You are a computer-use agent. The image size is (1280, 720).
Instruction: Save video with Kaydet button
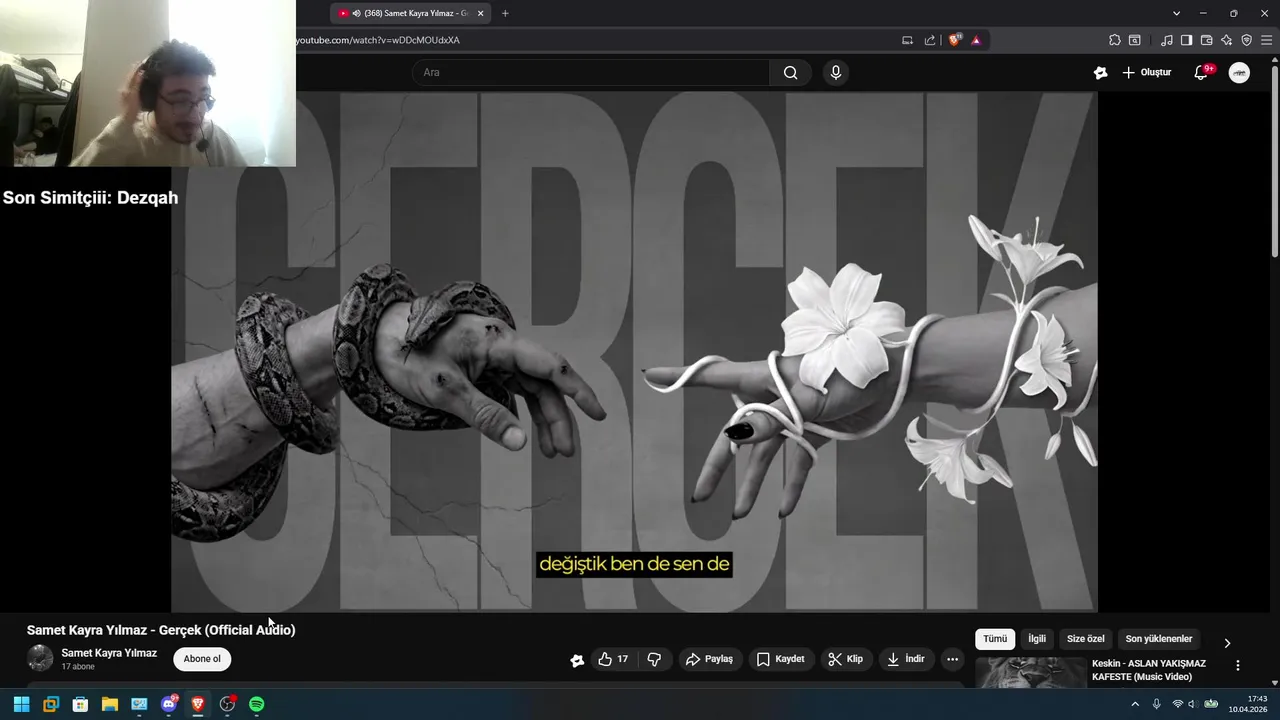[x=780, y=659]
